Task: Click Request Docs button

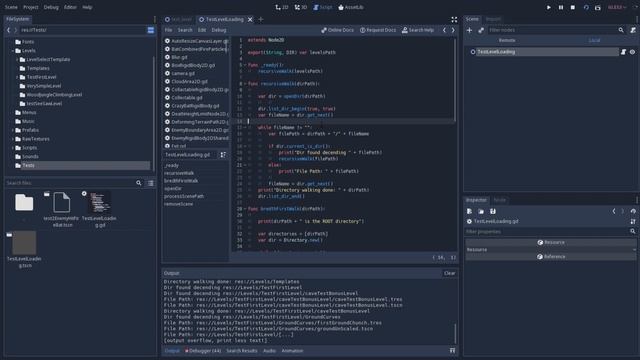Action: tap(378, 30)
